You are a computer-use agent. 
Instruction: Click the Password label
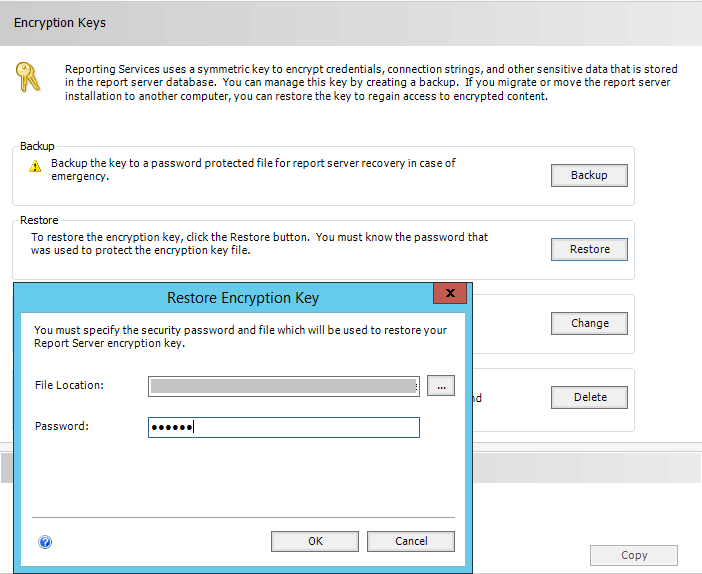pos(62,426)
